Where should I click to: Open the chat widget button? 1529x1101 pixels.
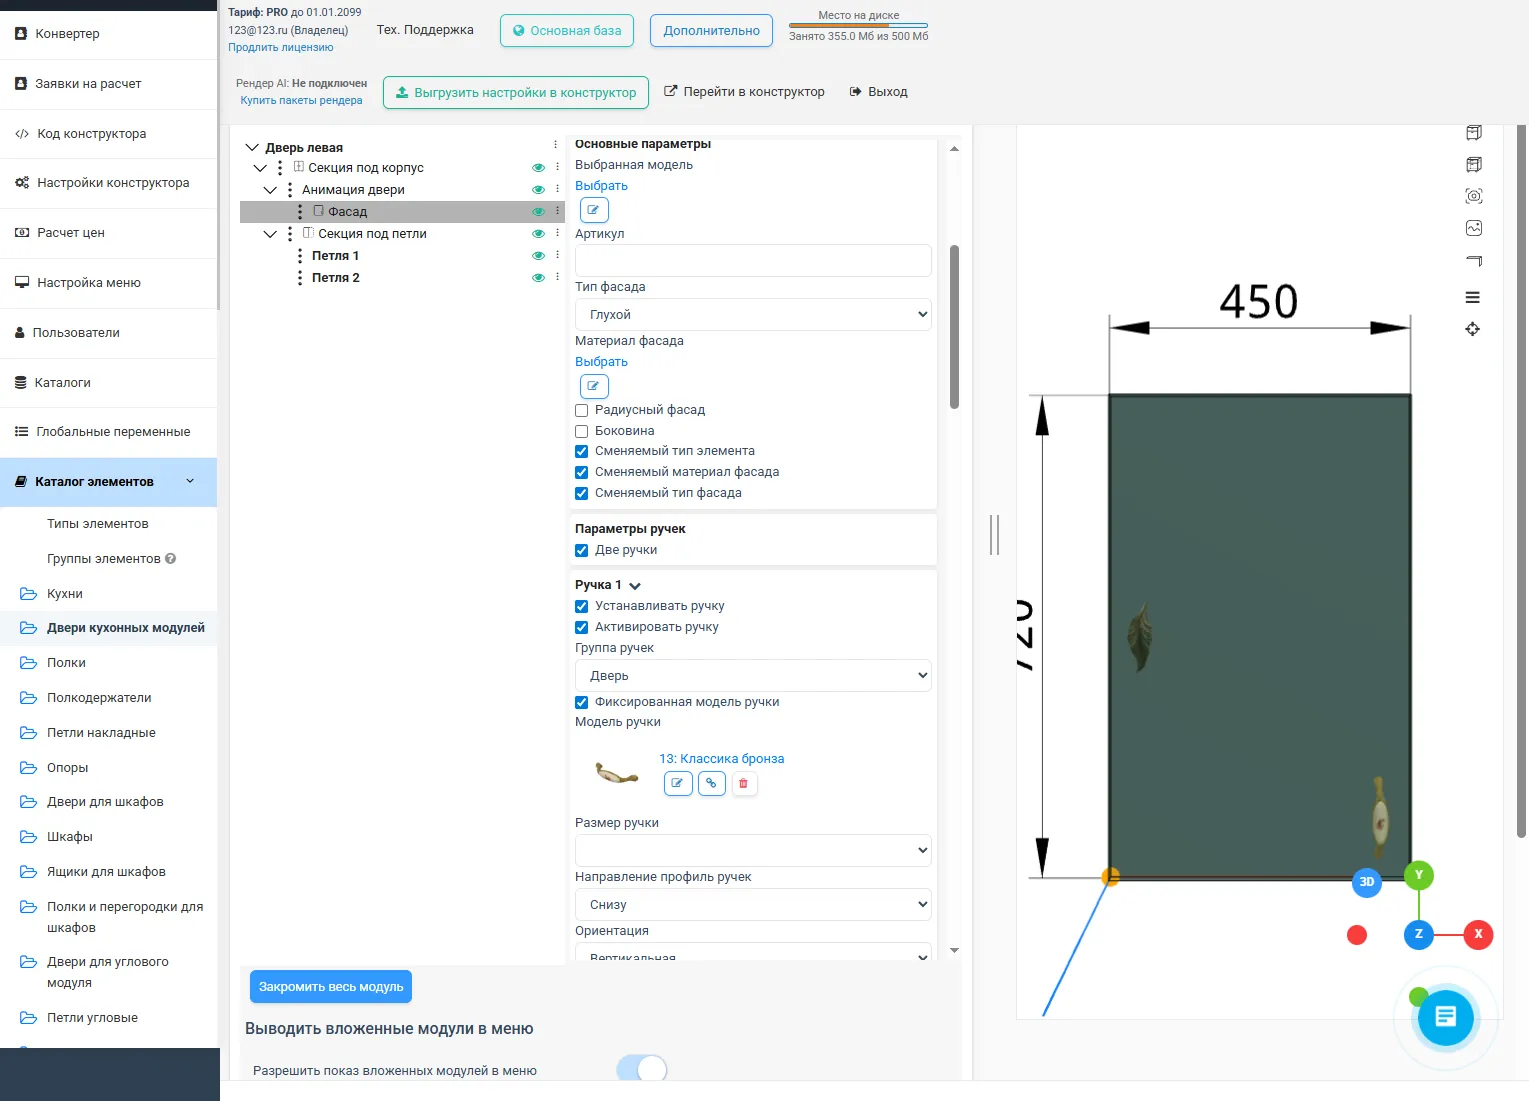point(1445,1017)
